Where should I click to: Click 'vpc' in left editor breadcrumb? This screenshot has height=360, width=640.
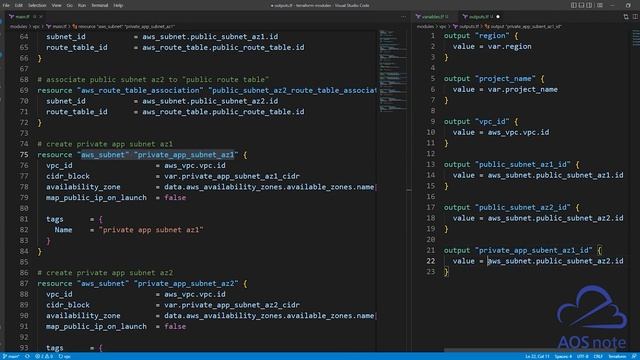(36, 27)
